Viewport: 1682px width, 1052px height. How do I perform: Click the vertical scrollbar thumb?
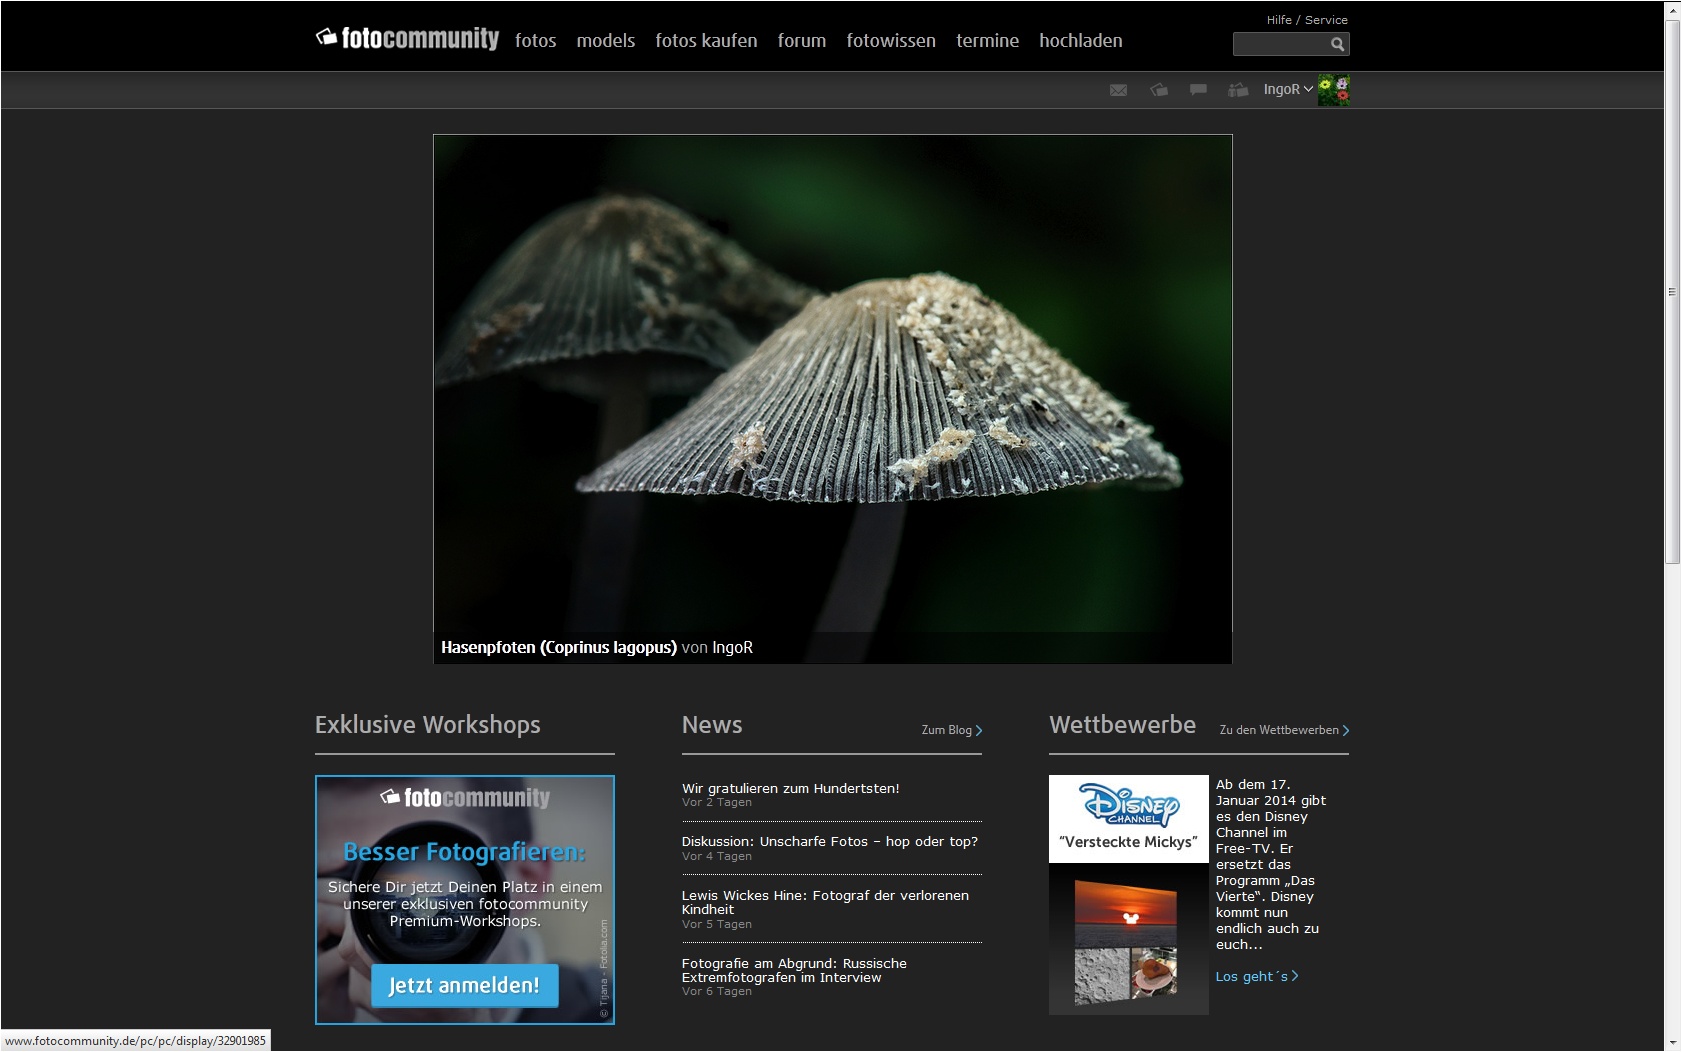(1672, 292)
